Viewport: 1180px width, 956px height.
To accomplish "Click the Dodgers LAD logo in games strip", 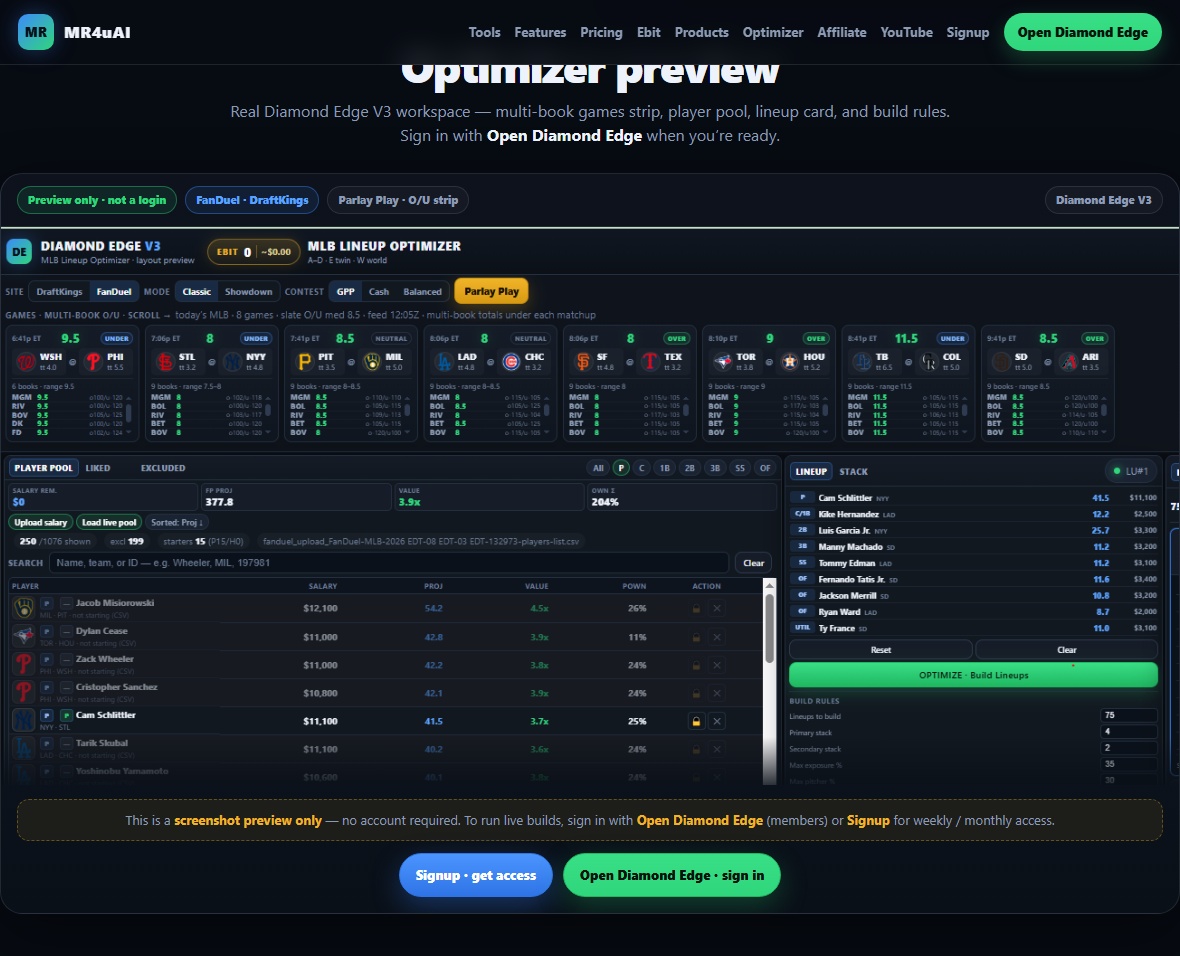I will click(443, 362).
